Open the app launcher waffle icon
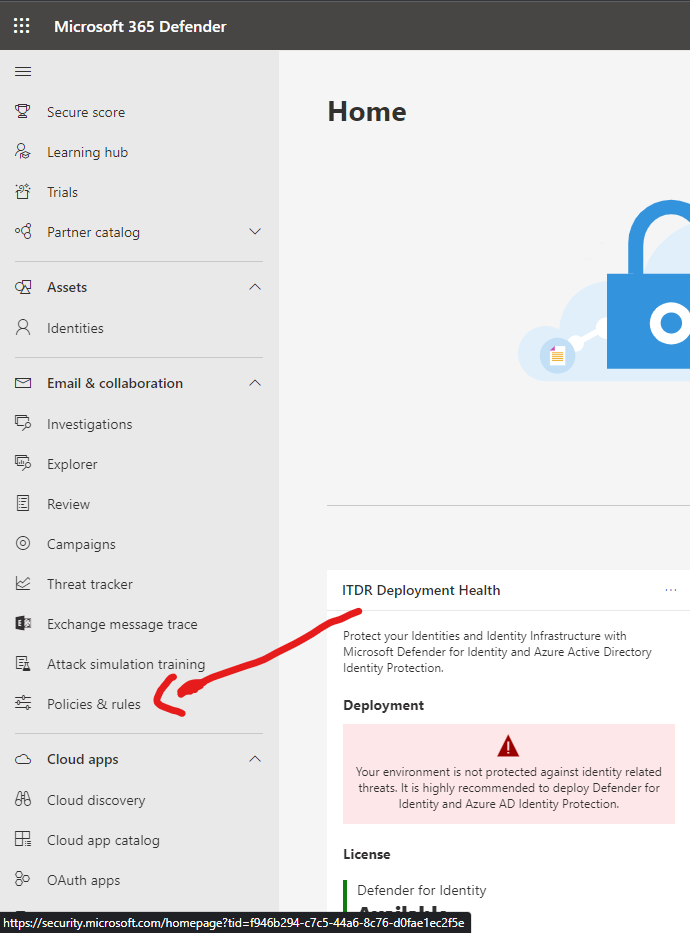Image resolution: width=690 pixels, height=933 pixels. (21, 26)
